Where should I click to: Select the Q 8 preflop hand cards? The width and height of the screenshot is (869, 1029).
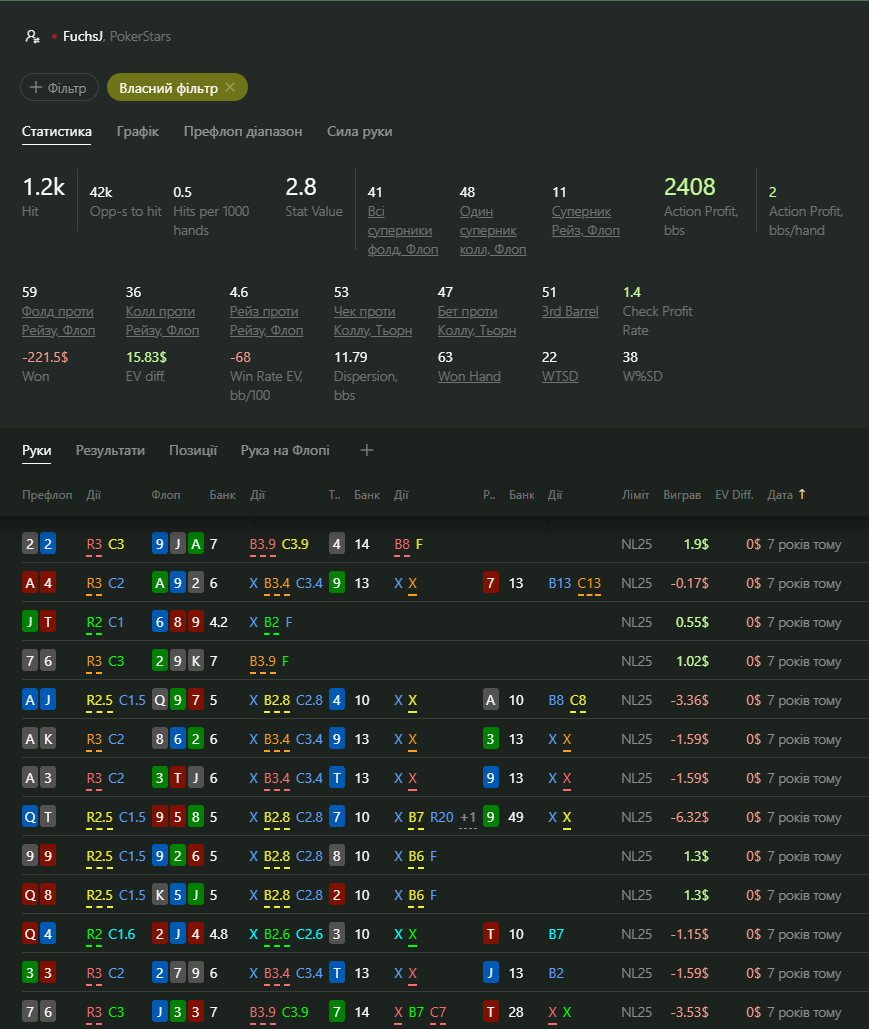click(x=39, y=894)
